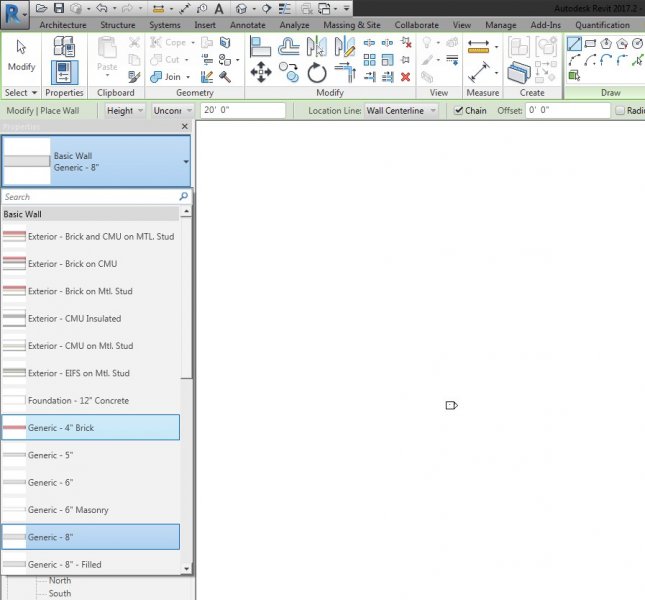Screen dimensions: 645x600
Task: Toggle the Chain checkbox
Action: 458,111
